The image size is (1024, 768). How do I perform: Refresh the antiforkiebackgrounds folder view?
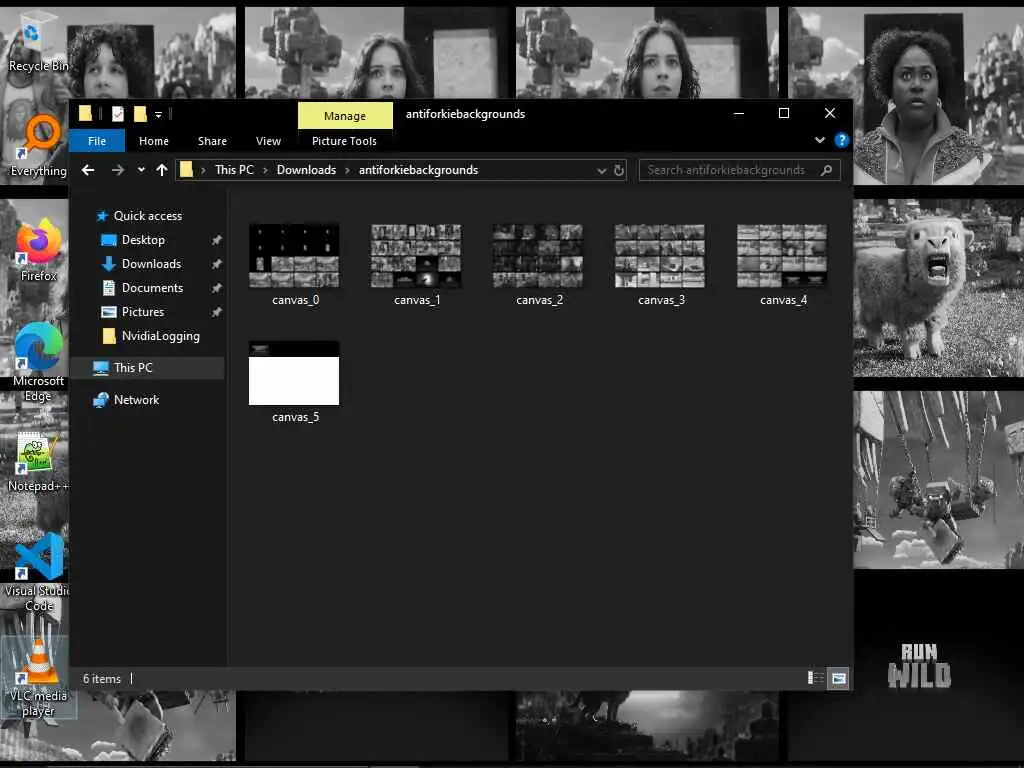tap(619, 170)
